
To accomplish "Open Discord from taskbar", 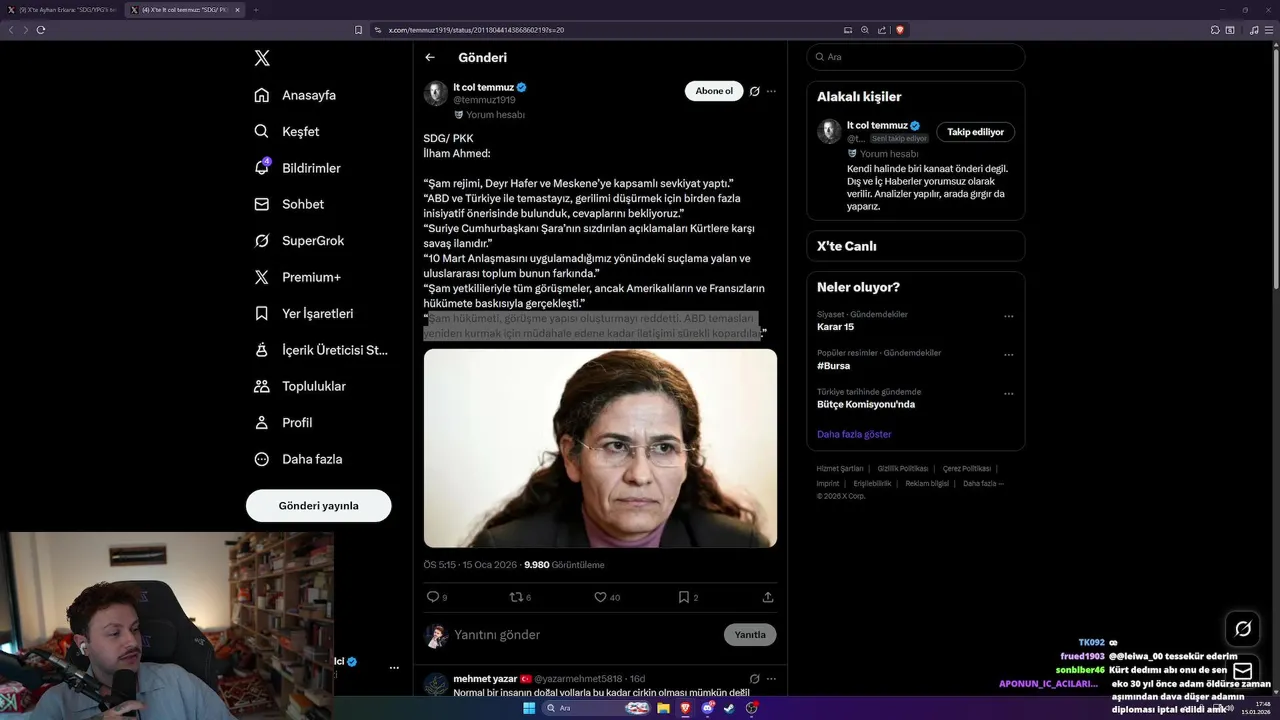I will tap(708, 708).
